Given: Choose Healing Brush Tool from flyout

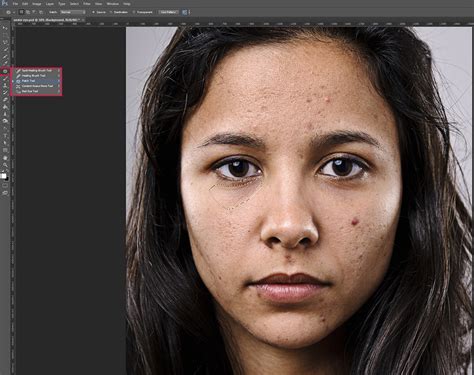Looking at the screenshot, I should tap(37, 76).
